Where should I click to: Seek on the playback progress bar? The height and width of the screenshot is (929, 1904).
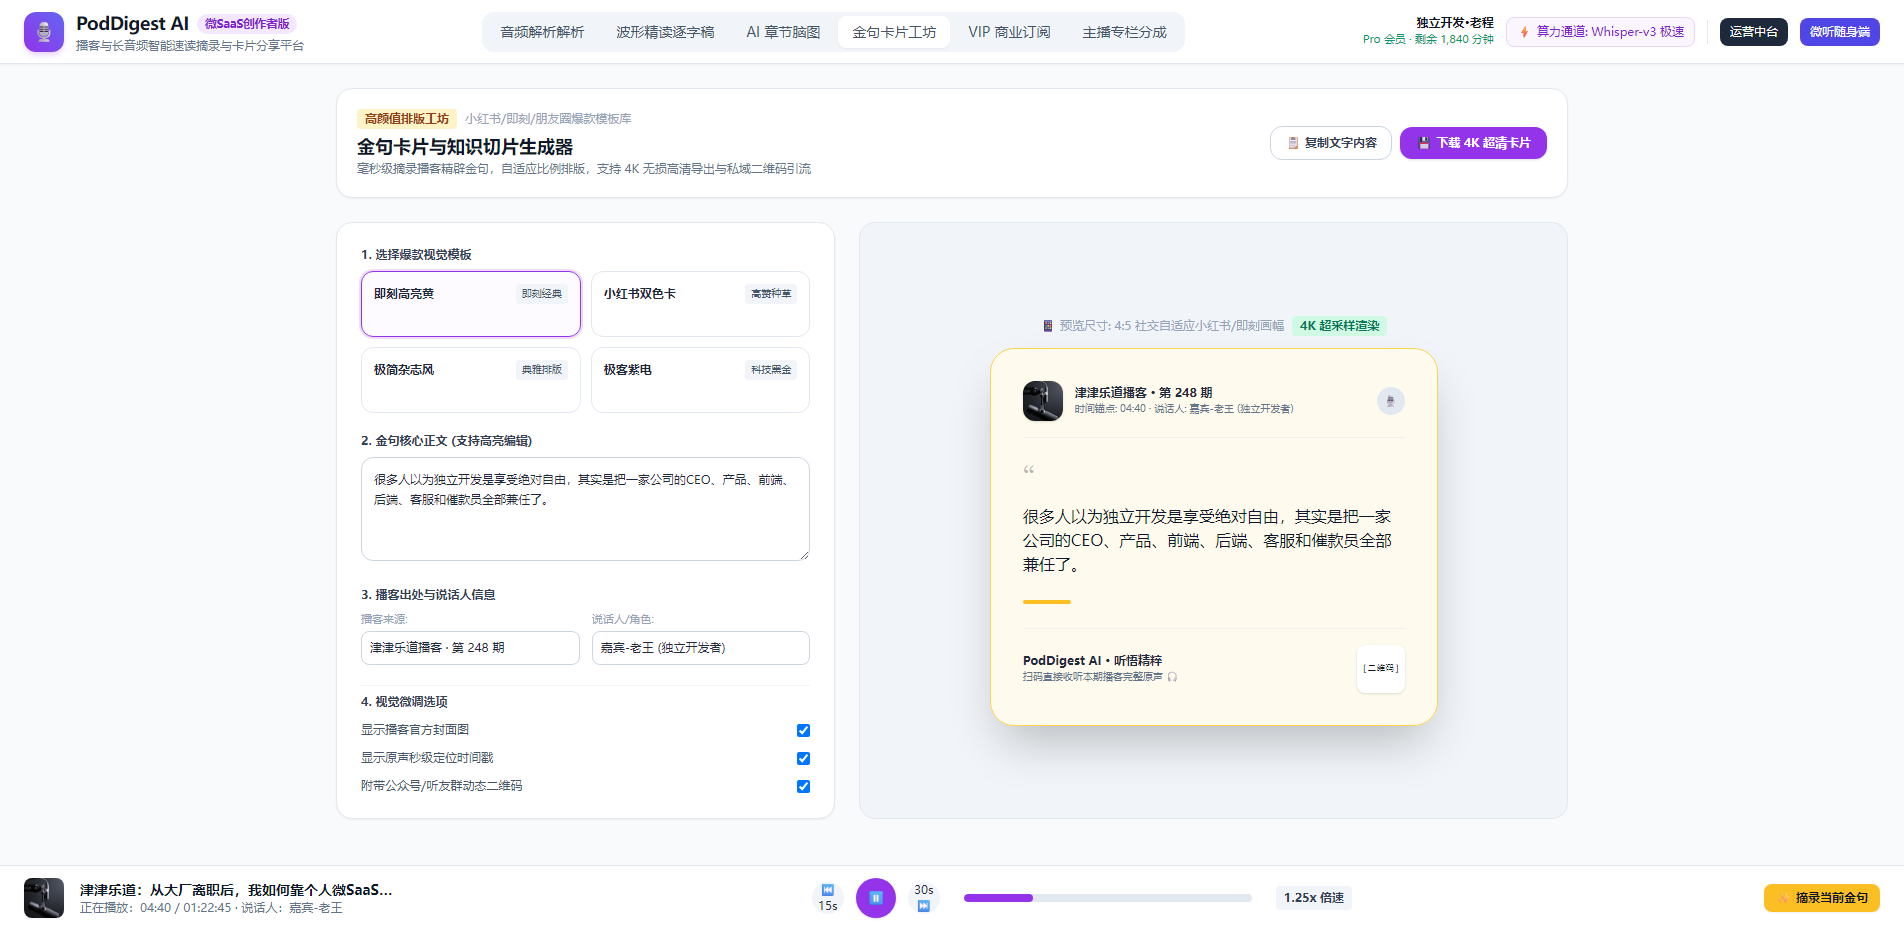pos(1108,898)
